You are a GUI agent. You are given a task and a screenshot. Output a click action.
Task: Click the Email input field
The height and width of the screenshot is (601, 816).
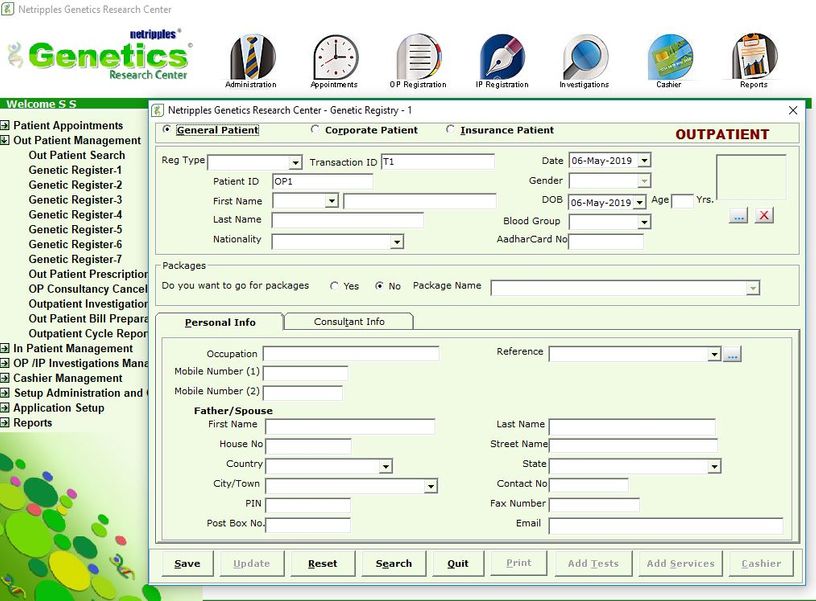tap(666, 526)
